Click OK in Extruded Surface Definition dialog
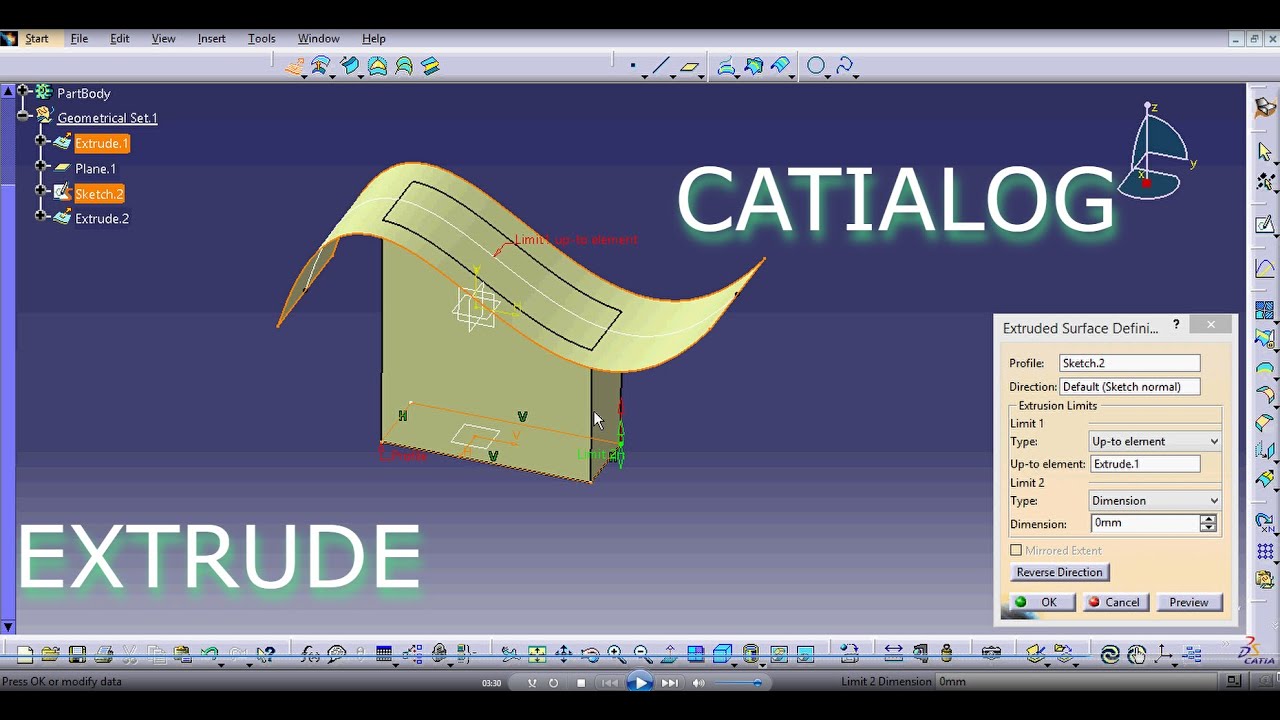Image resolution: width=1280 pixels, height=720 pixels. 1041,602
